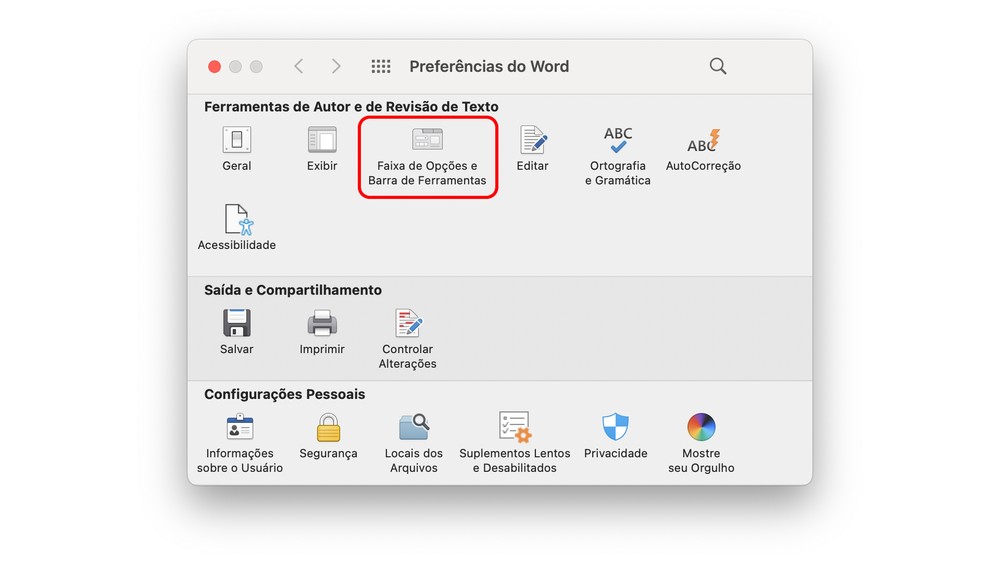Open Controlar Alterações preferences
The width and height of the screenshot is (1000, 563).
pyautogui.click(x=408, y=339)
